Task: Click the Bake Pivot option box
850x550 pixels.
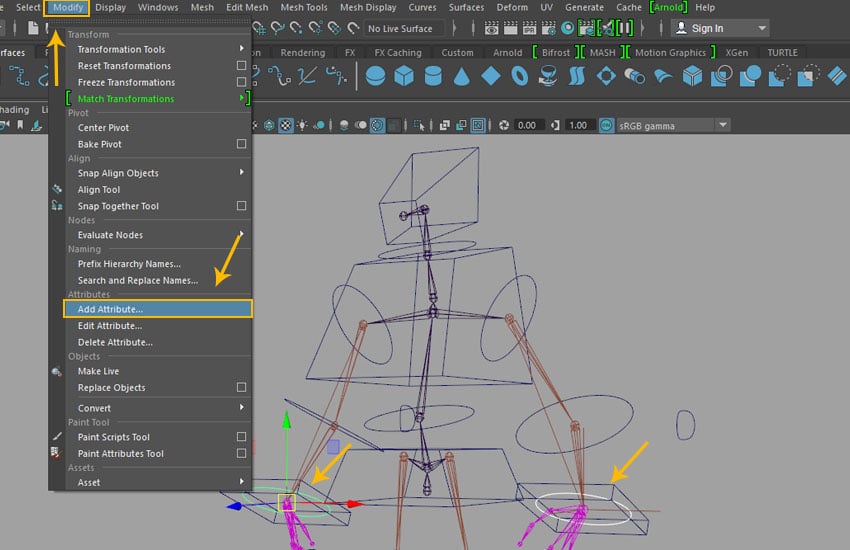Action: (x=241, y=145)
